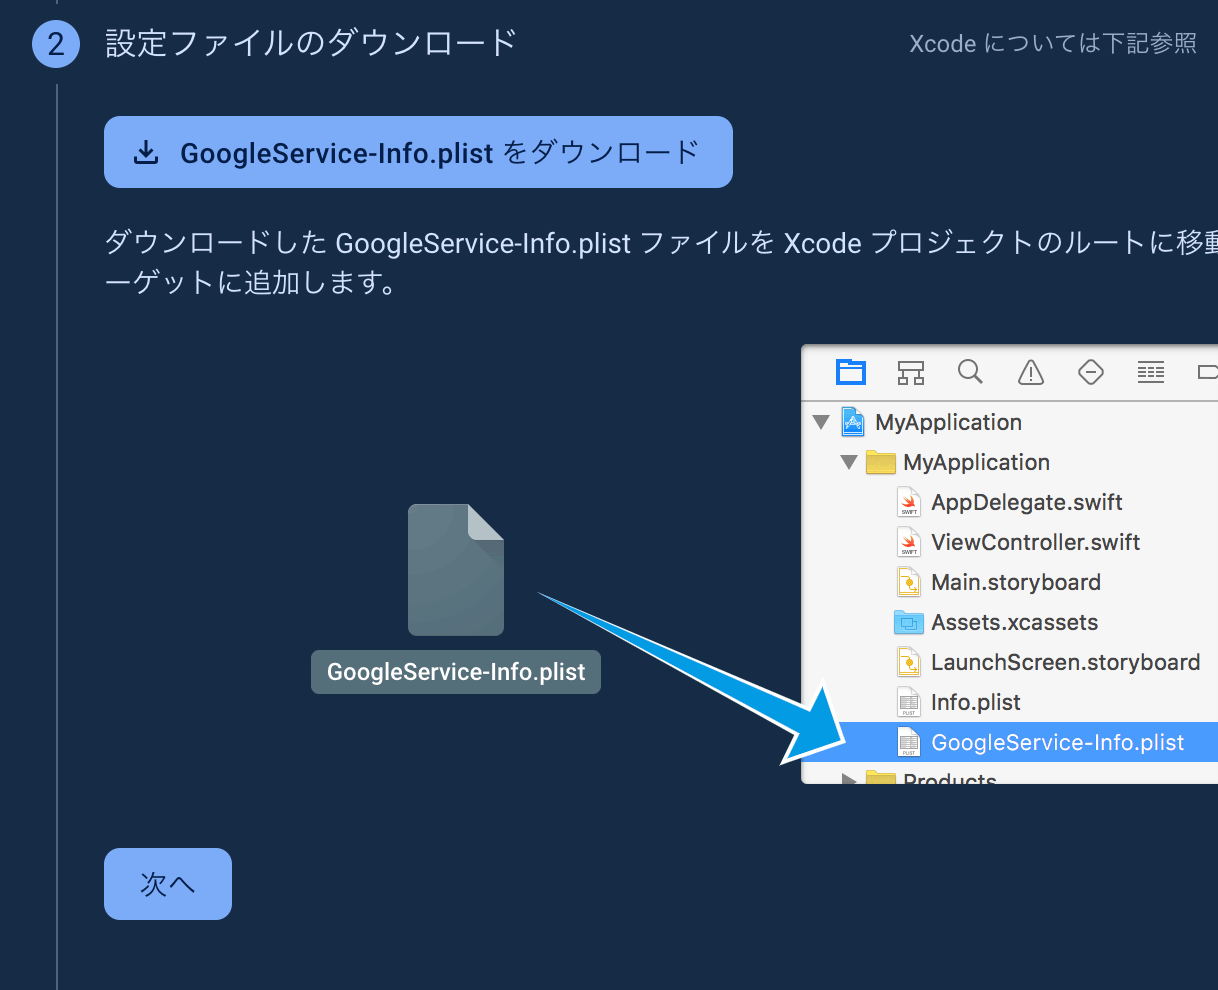Click the Info.plist file icon
Image resolution: width=1218 pixels, height=990 pixels.
click(x=908, y=702)
